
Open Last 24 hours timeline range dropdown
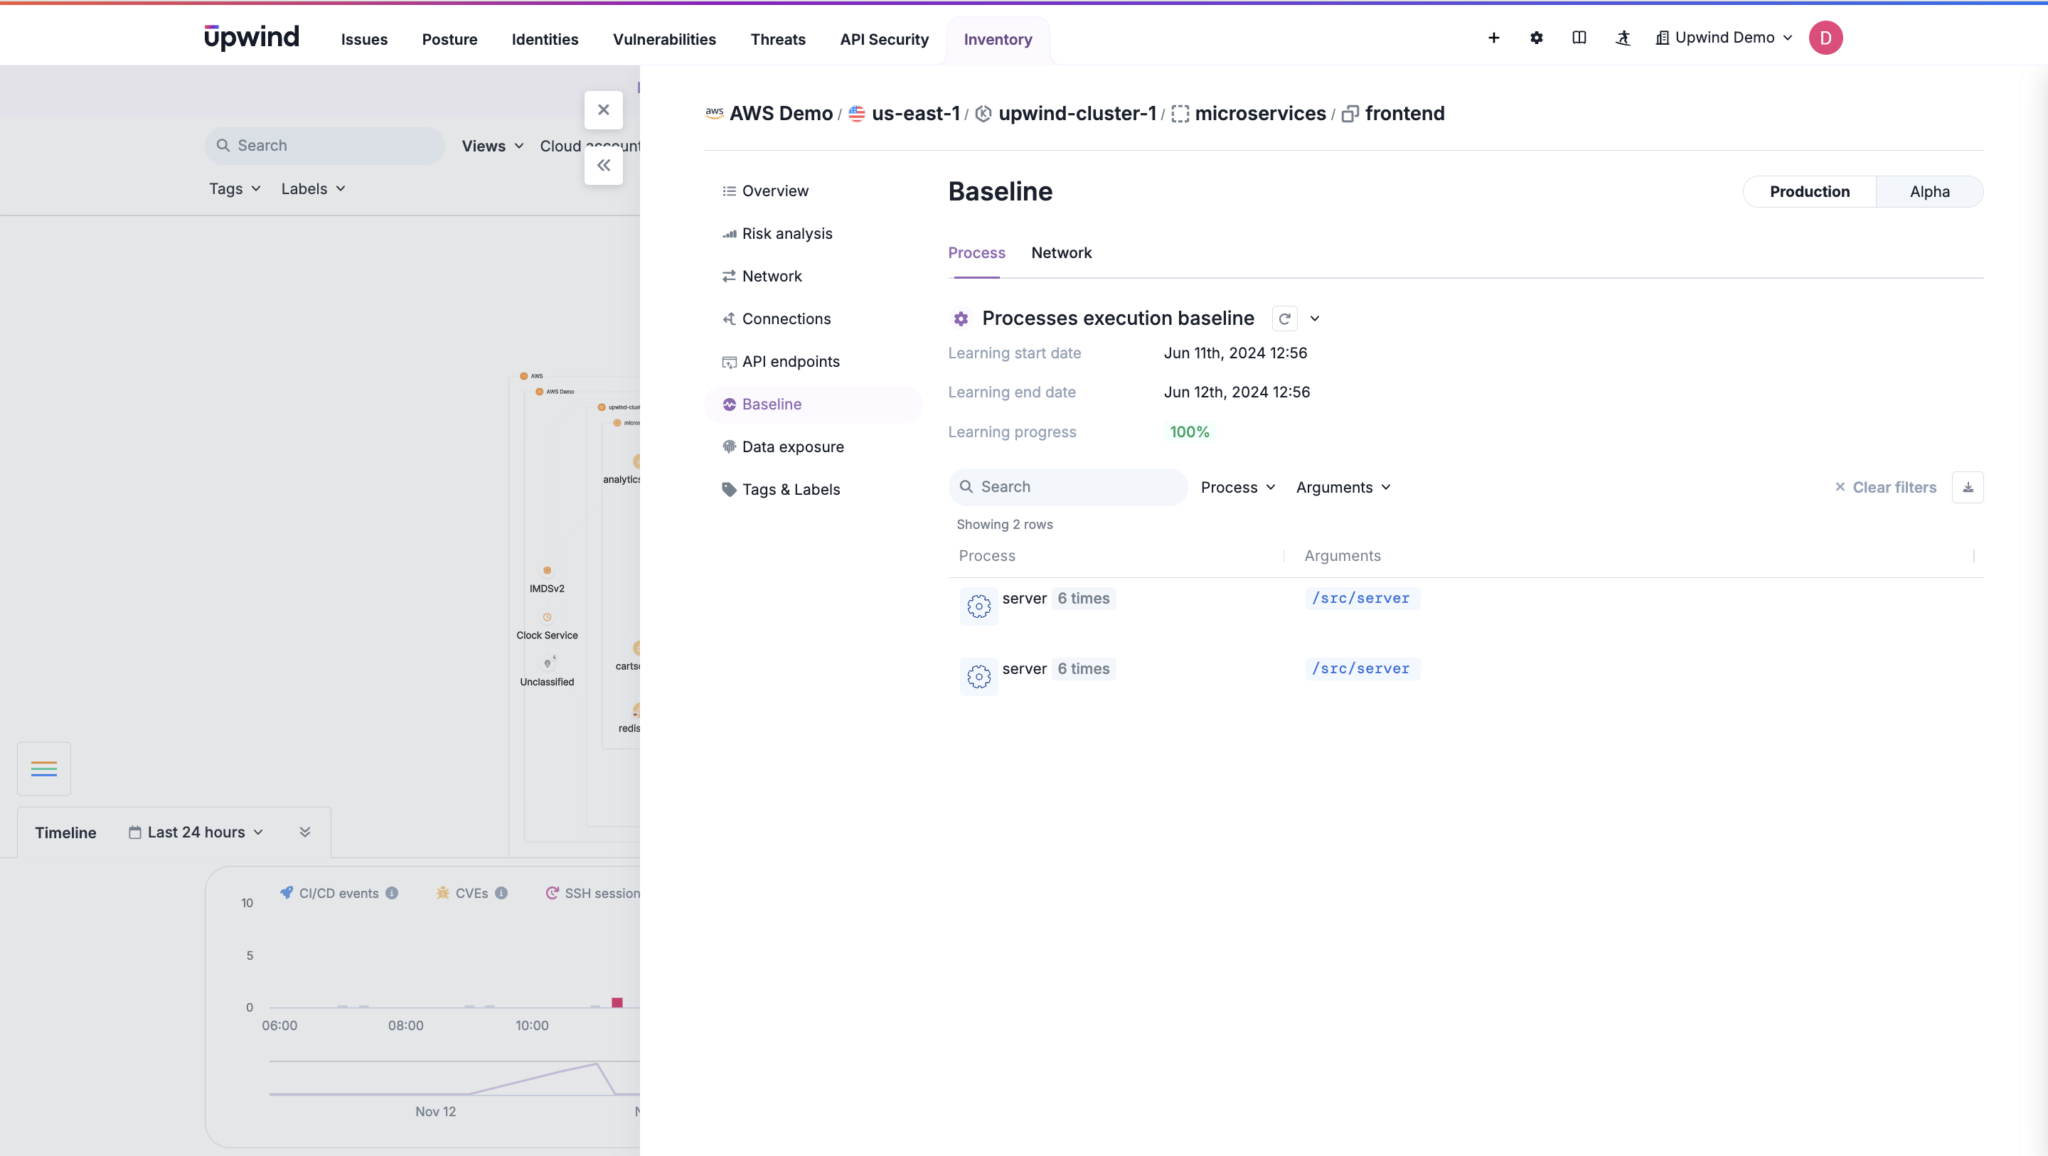pyautogui.click(x=196, y=832)
